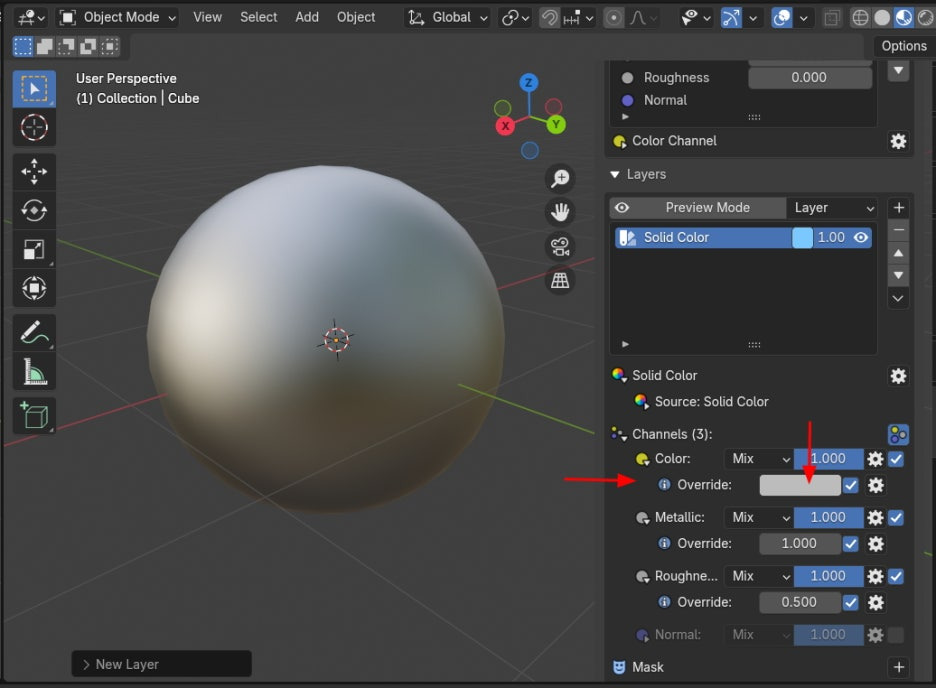The width and height of the screenshot is (936, 688).
Task: Disable the Metallic channel checkbox
Action: [896, 517]
